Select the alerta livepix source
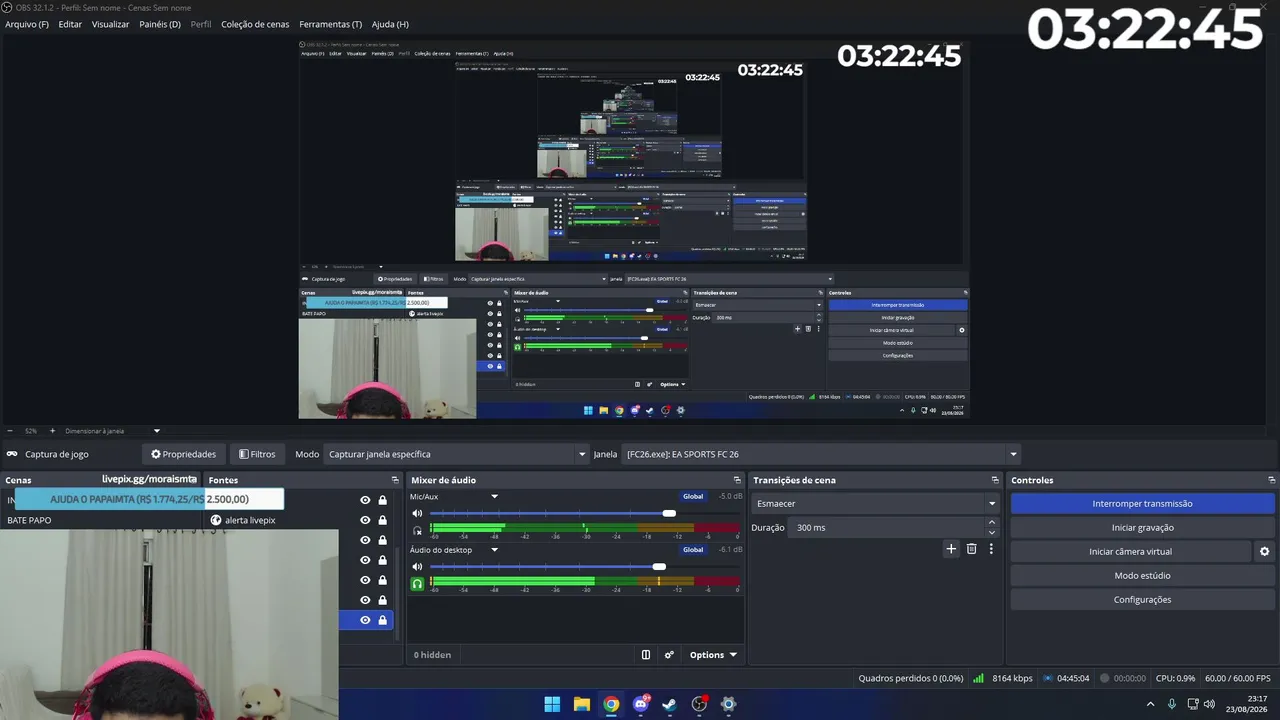 pyautogui.click(x=249, y=520)
